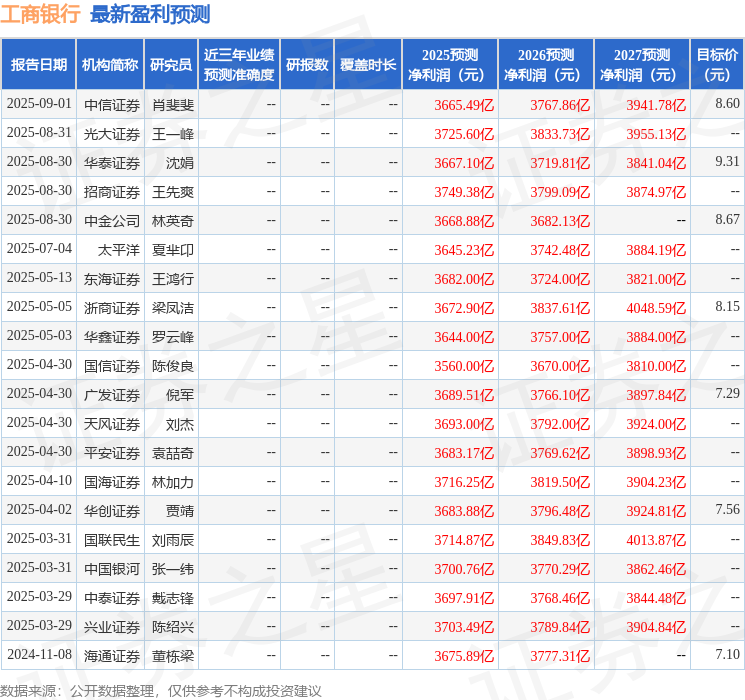Click the 中国银河 institution cell
745x700 pixels.
112,569
